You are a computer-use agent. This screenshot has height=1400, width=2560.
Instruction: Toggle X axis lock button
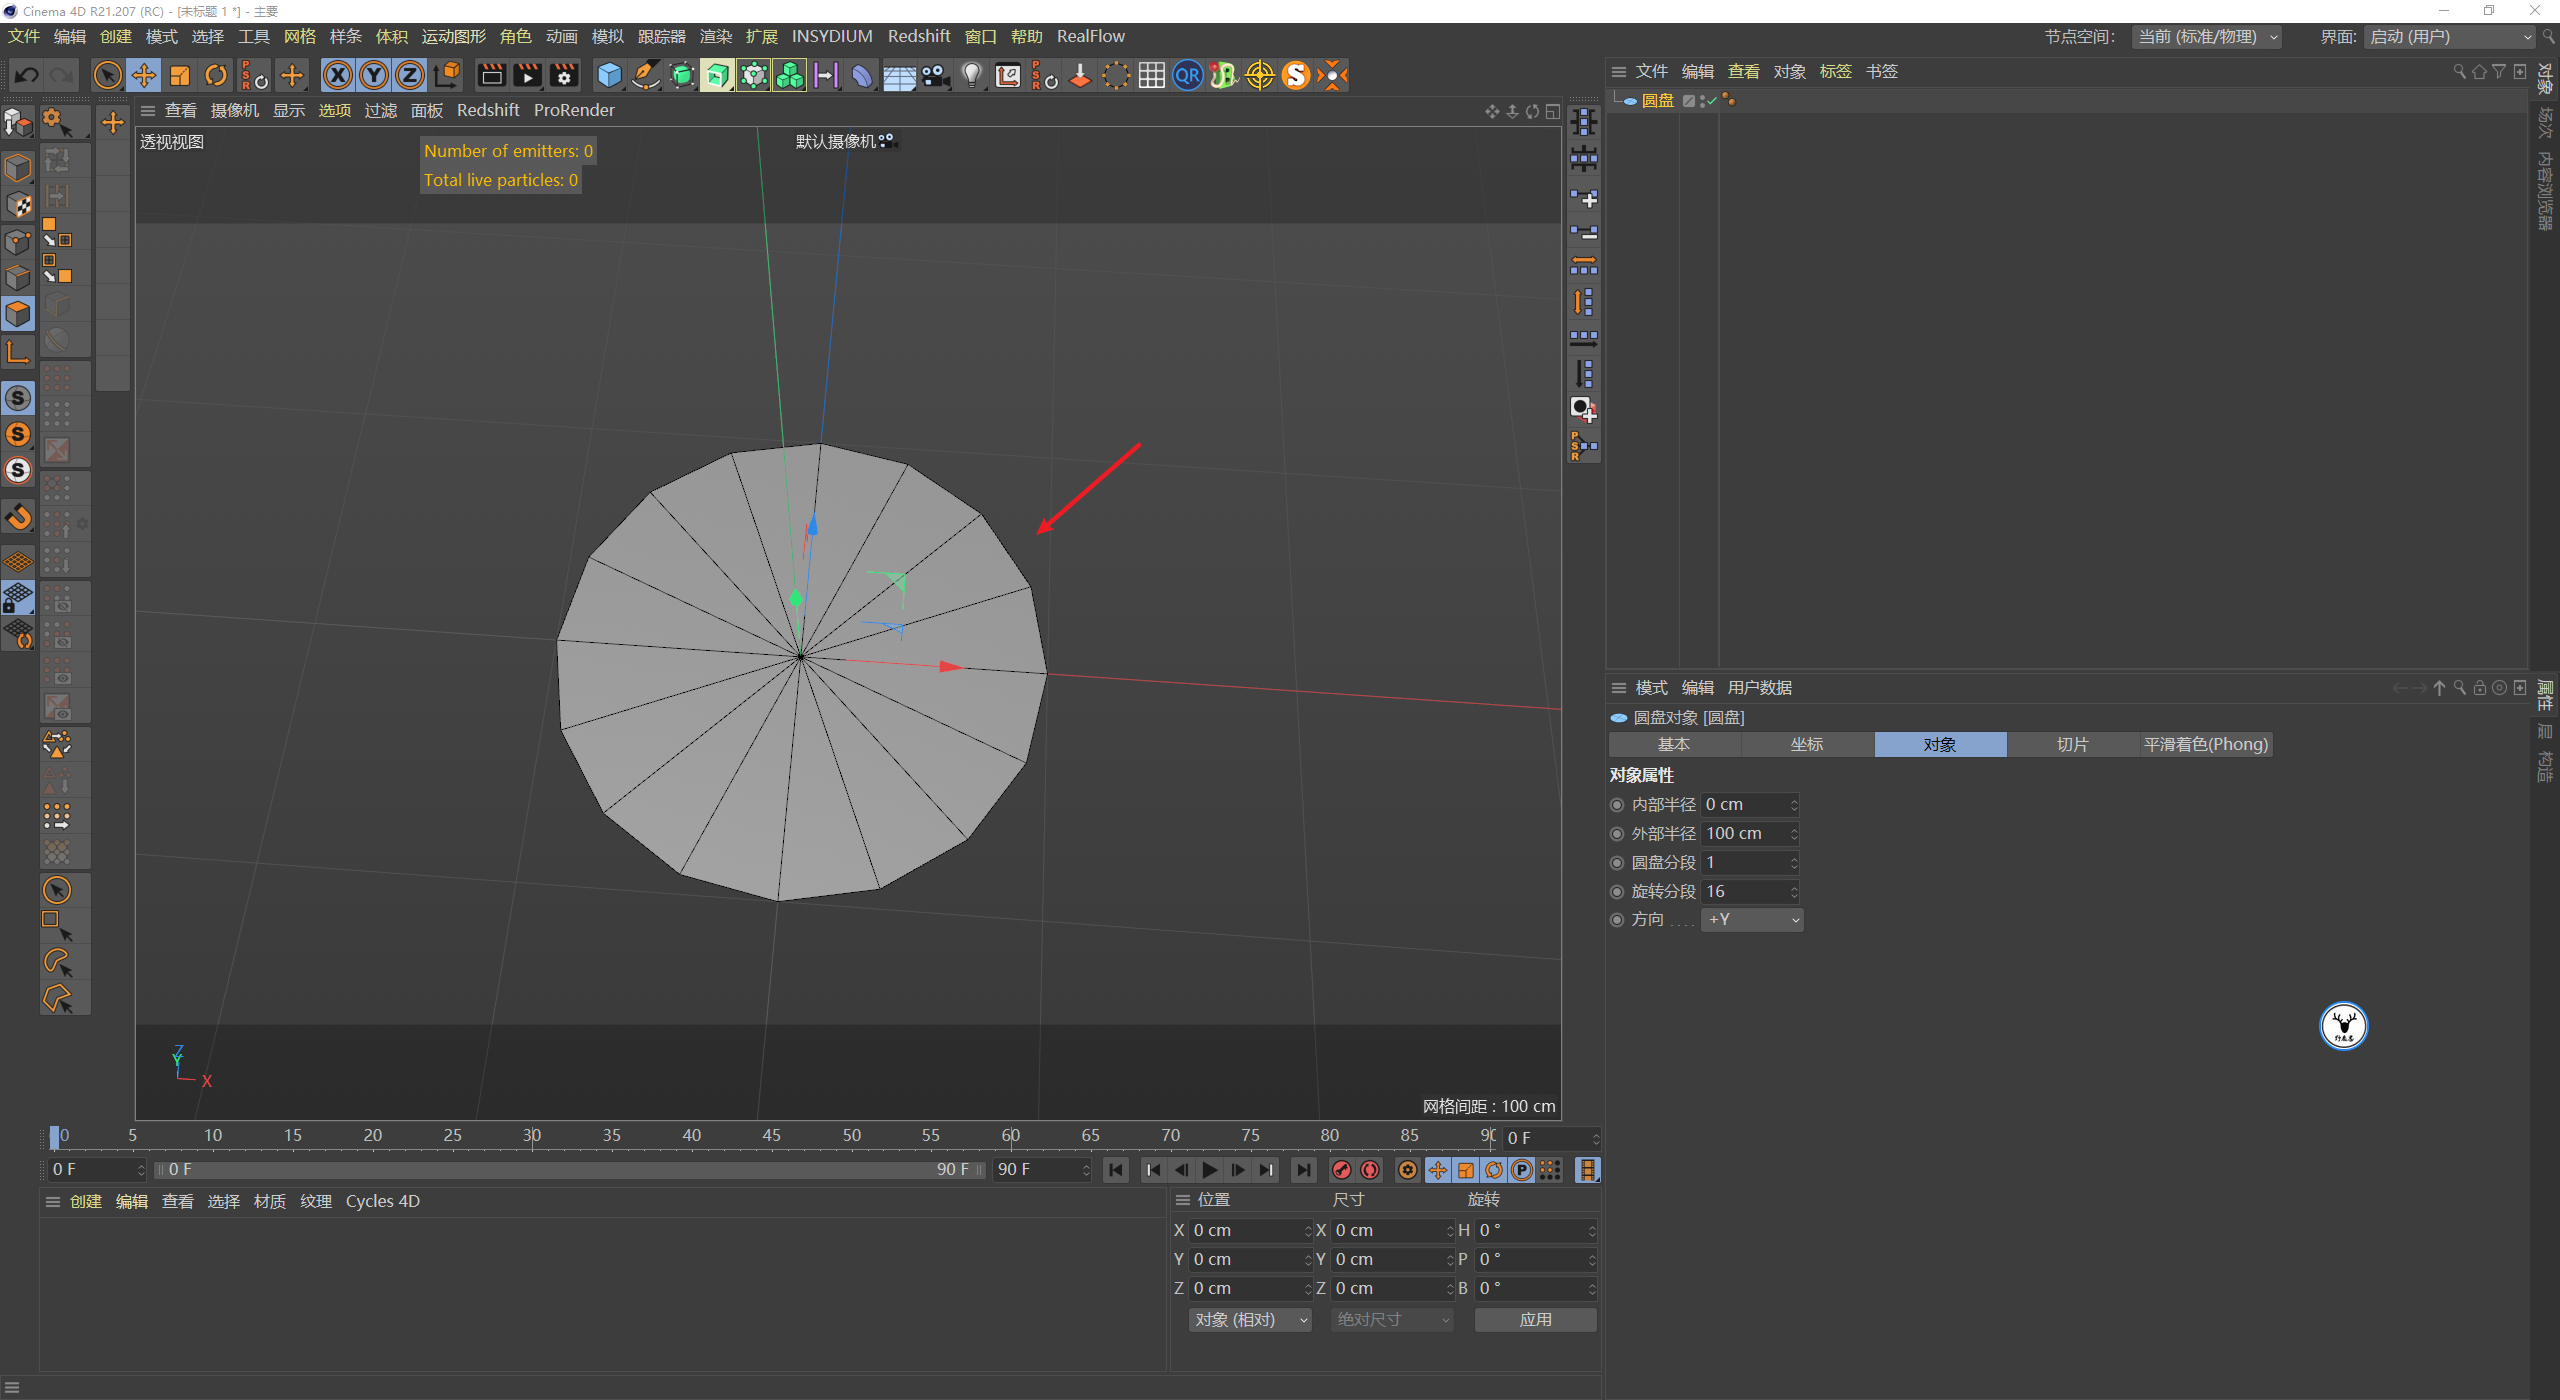point(338,75)
